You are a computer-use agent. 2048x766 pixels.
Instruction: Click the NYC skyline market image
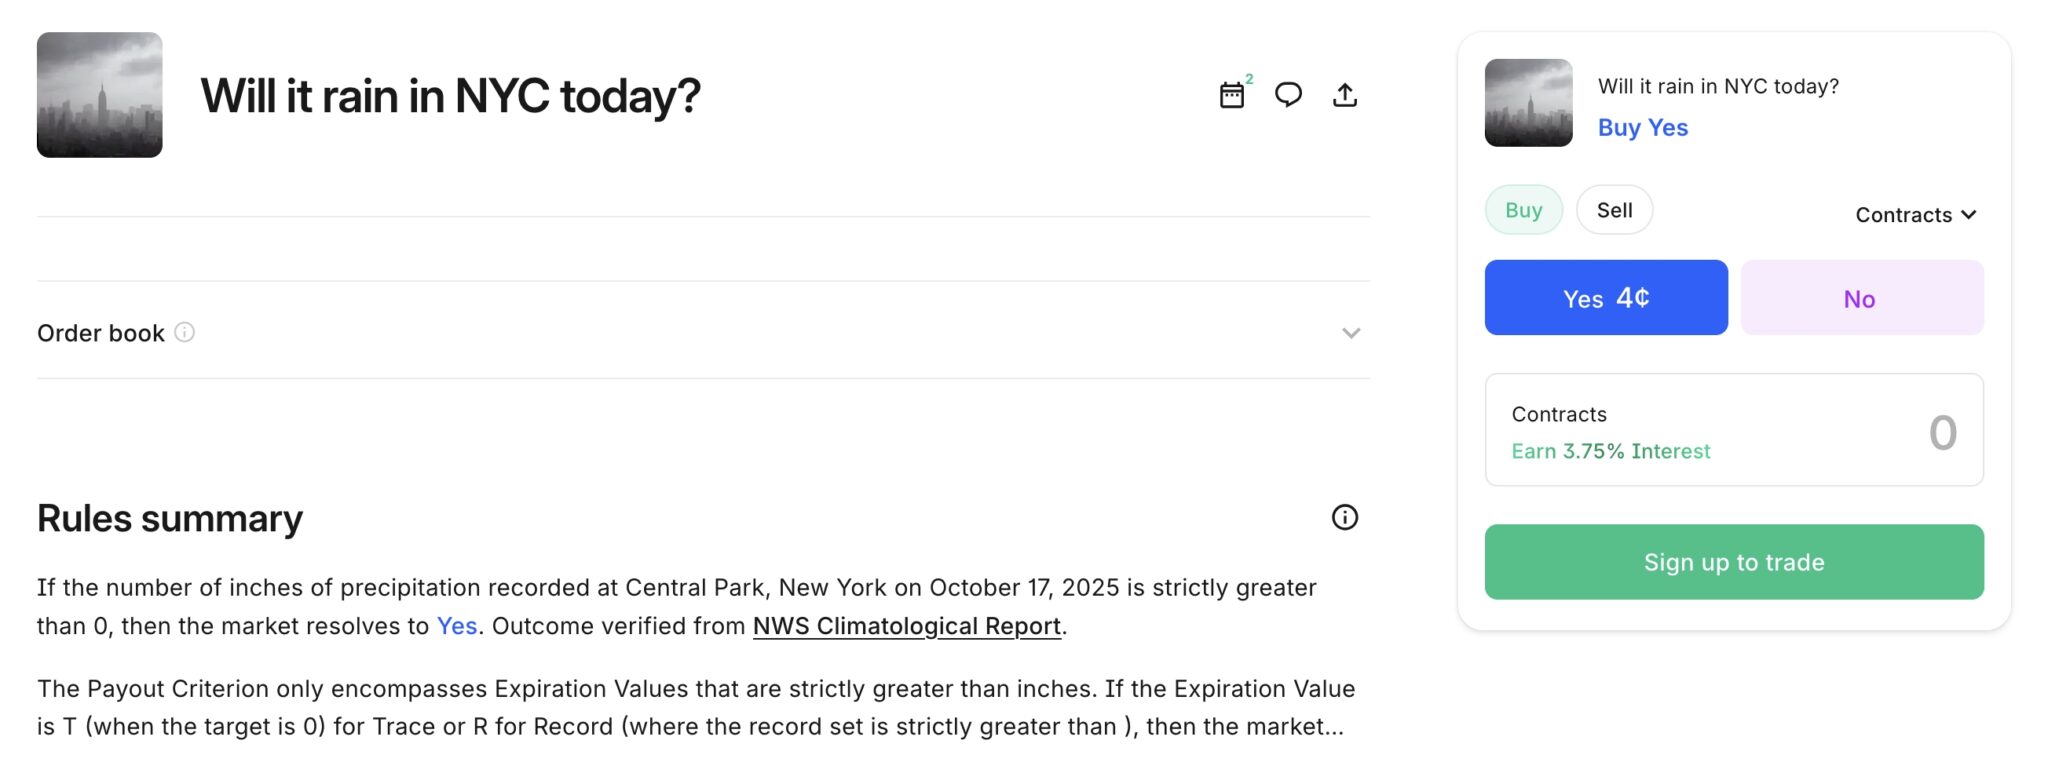[100, 95]
